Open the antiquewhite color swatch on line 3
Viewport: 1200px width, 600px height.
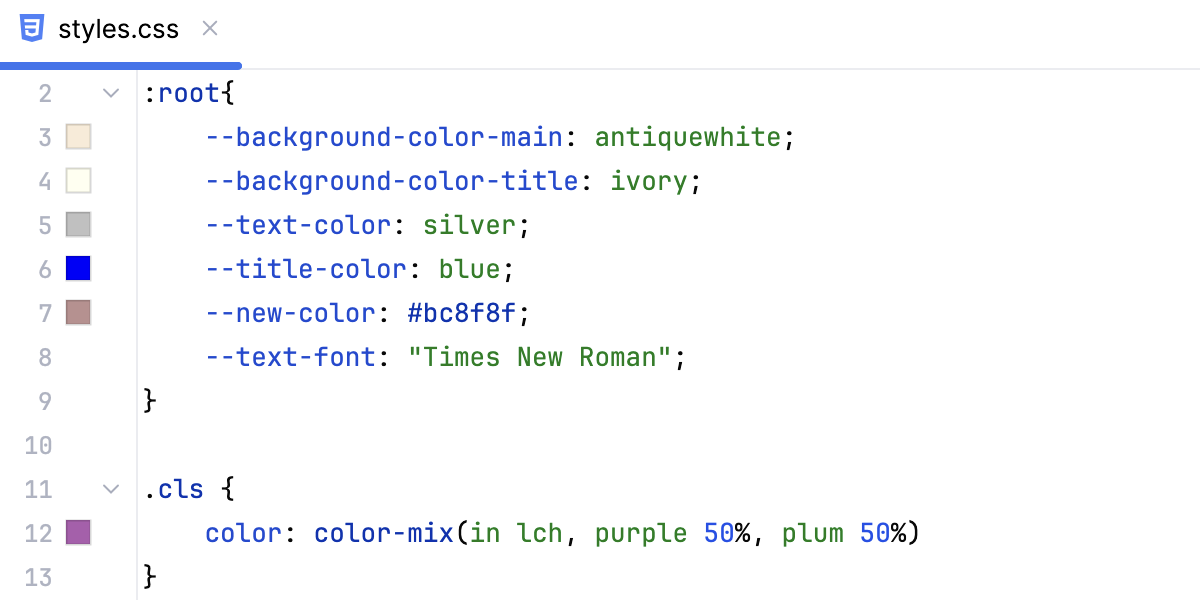(x=78, y=136)
